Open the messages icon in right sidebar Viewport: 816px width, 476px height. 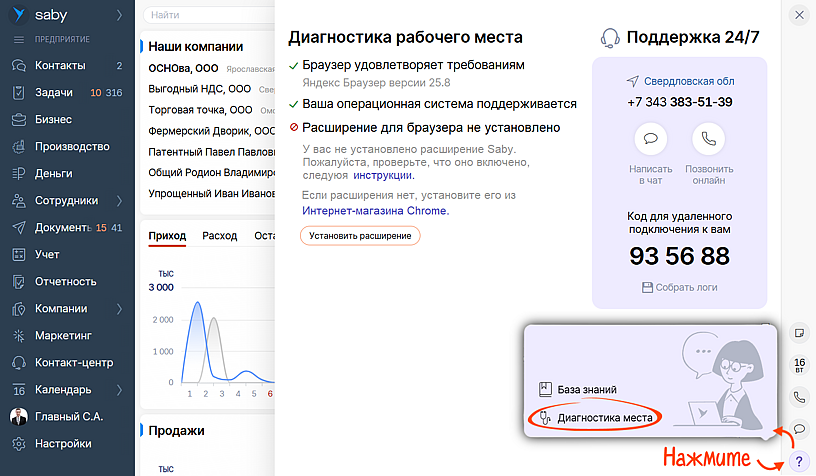pyautogui.click(x=799, y=429)
